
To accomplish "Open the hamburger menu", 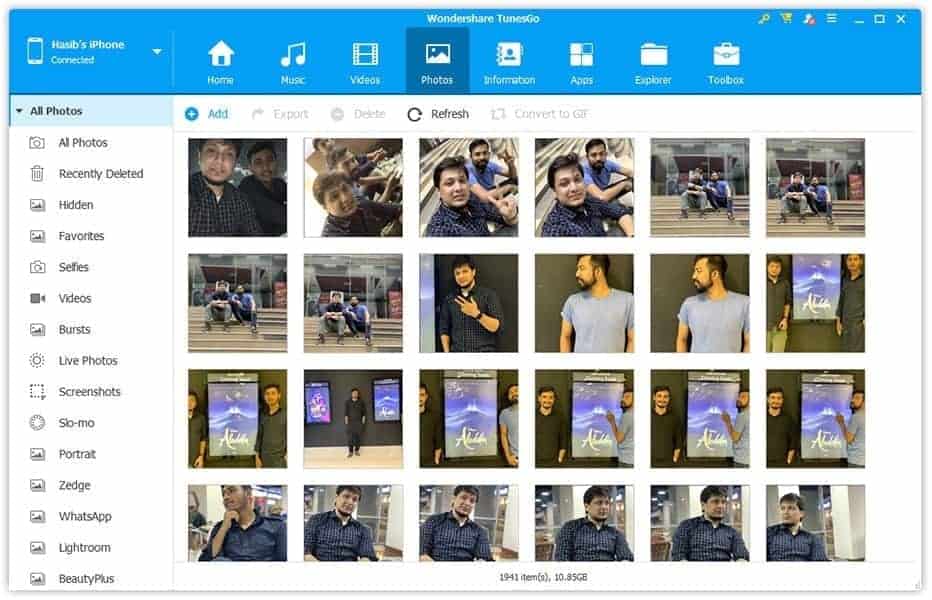I will [x=833, y=18].
